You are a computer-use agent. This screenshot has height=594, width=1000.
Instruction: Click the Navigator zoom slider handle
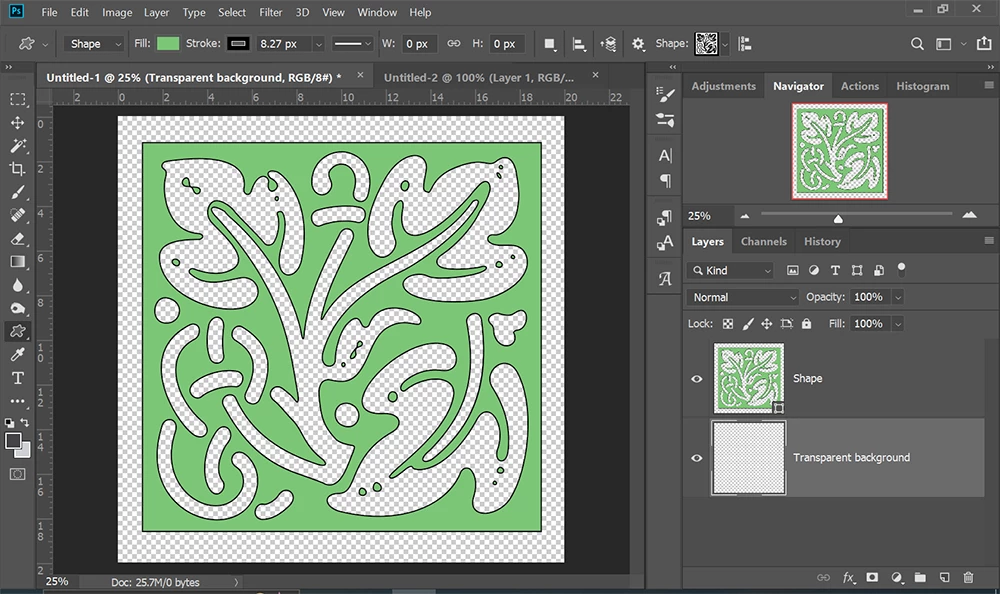click(838, 219)
